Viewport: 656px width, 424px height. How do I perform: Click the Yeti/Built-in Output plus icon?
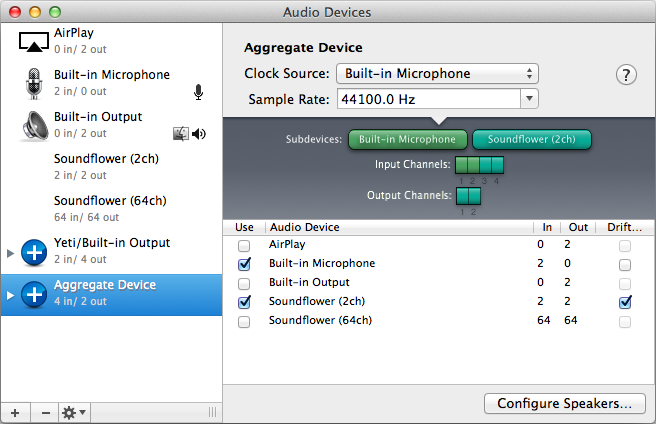point(34,251)
